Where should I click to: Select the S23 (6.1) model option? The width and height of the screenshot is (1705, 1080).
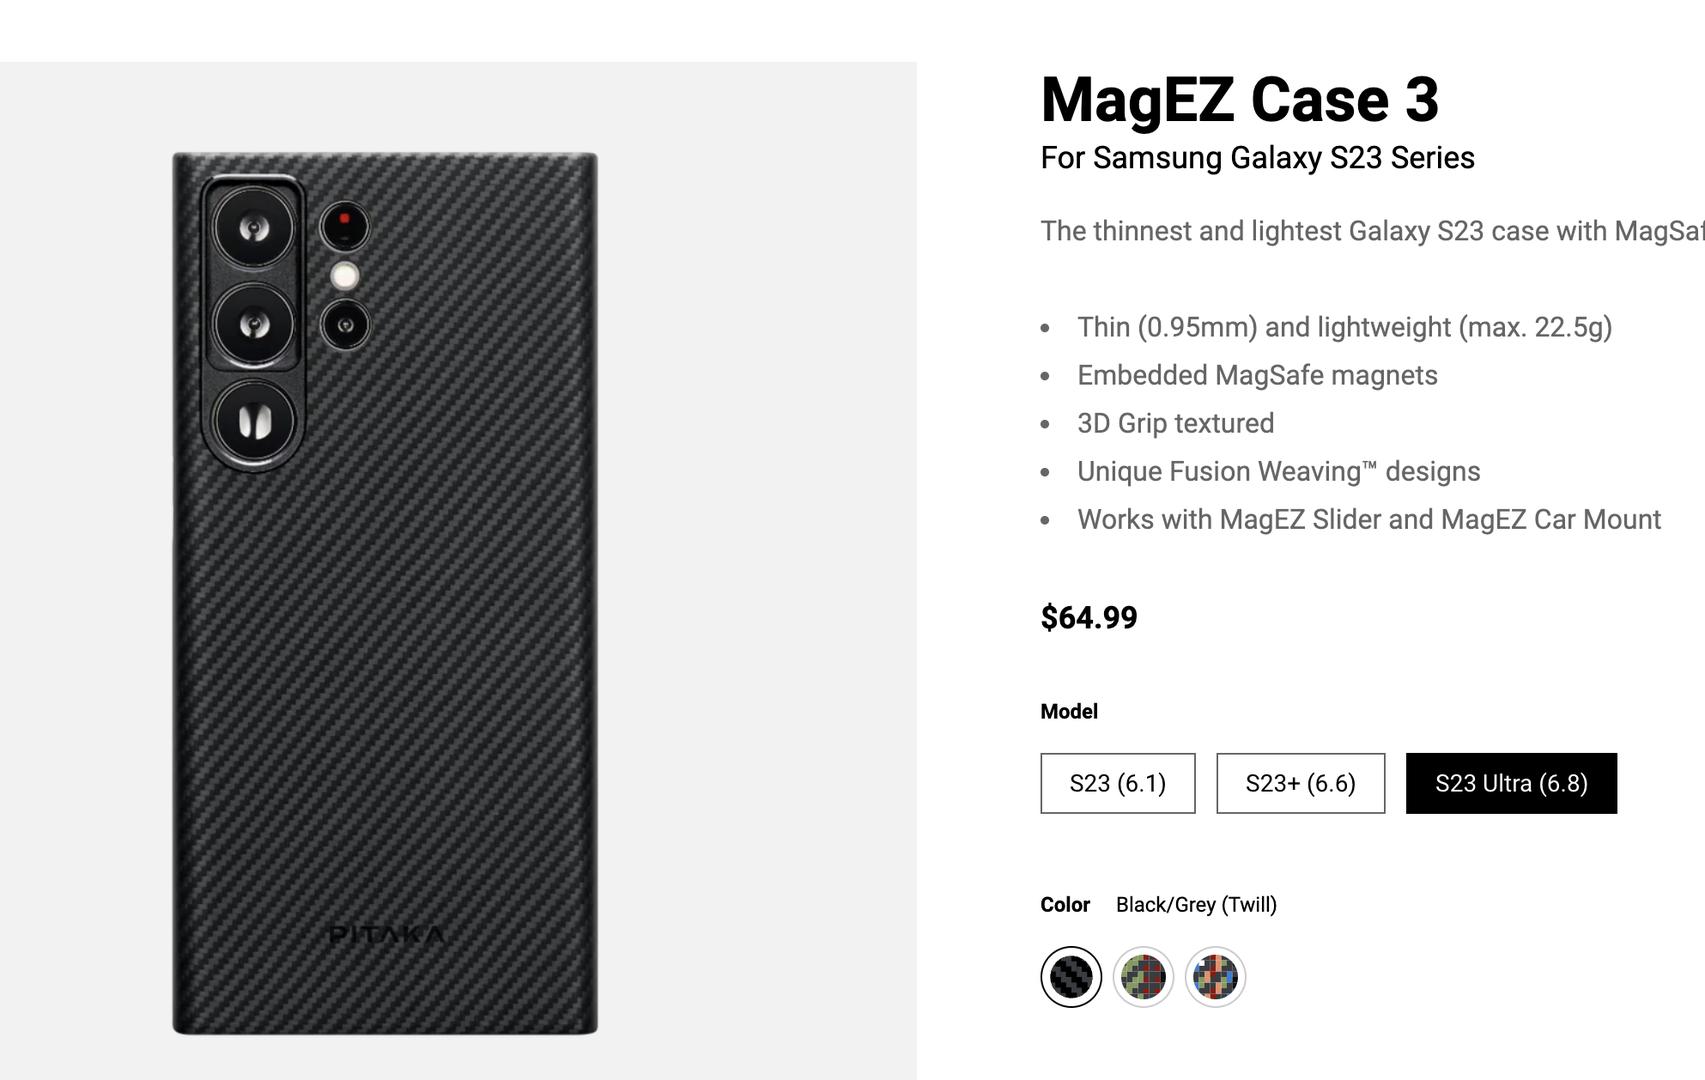[x=1117, y=783]
